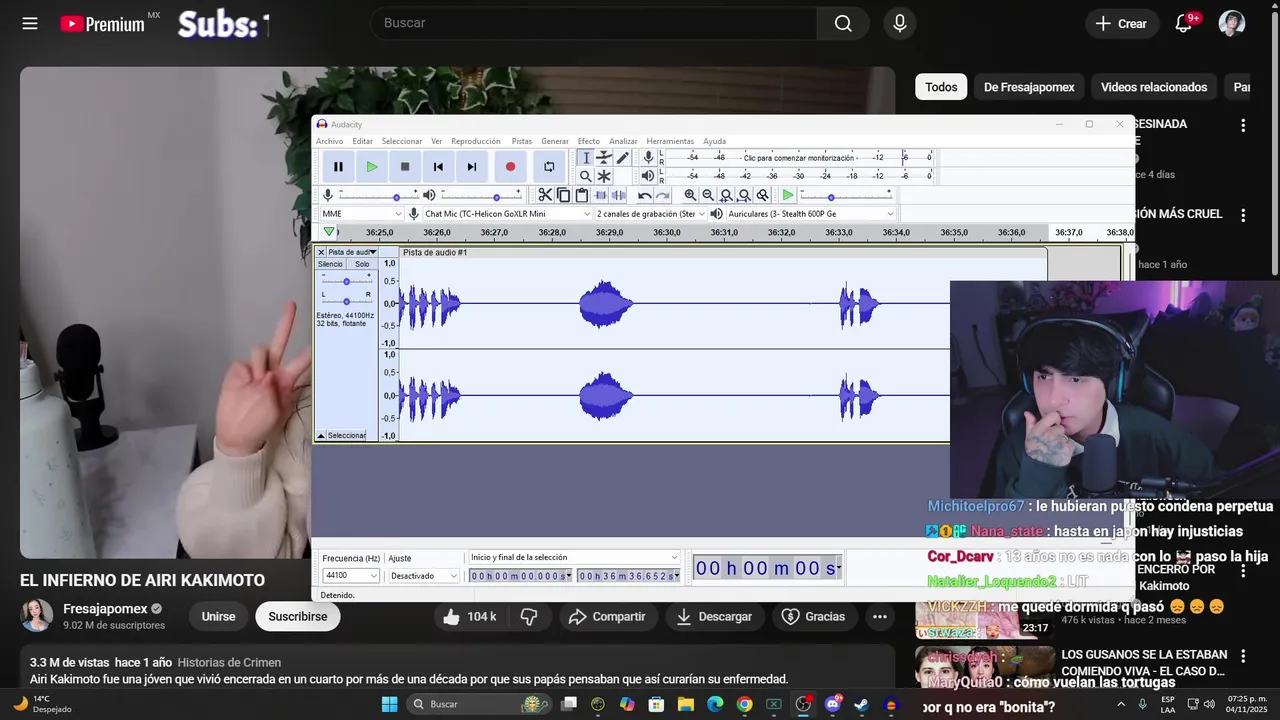
Task: Adjust the play-at-speed slider
Action: (845, 195)
